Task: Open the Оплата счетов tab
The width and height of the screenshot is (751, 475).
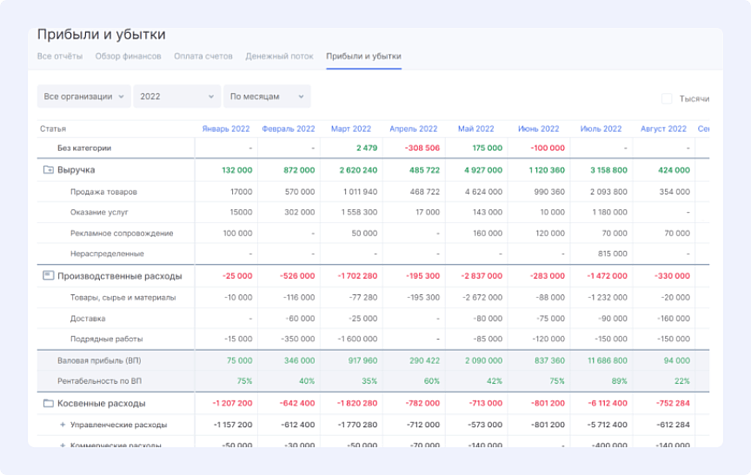Action: [202, 56]
